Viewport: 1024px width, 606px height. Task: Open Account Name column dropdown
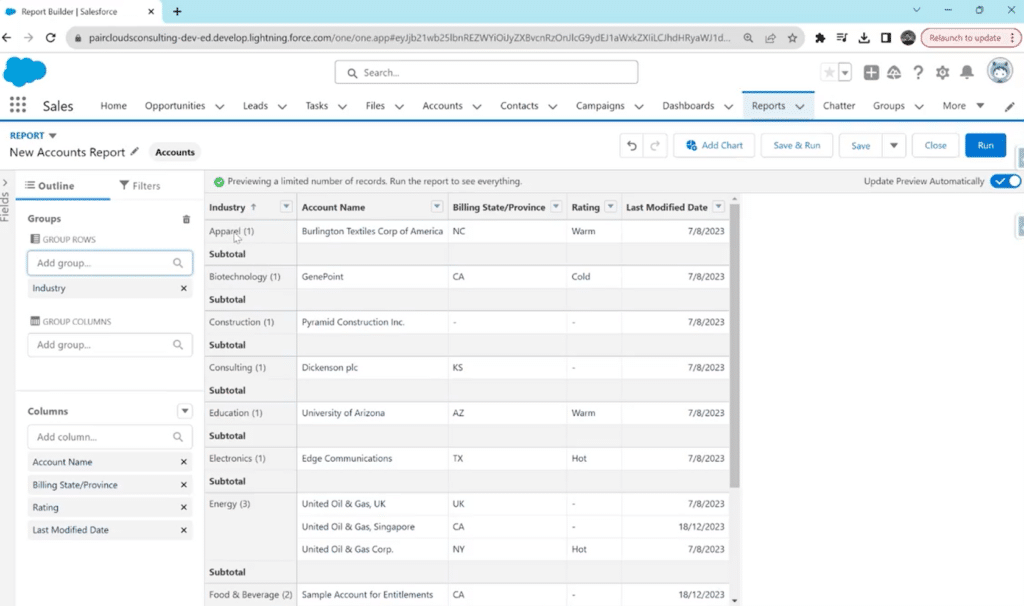(437, 206)
